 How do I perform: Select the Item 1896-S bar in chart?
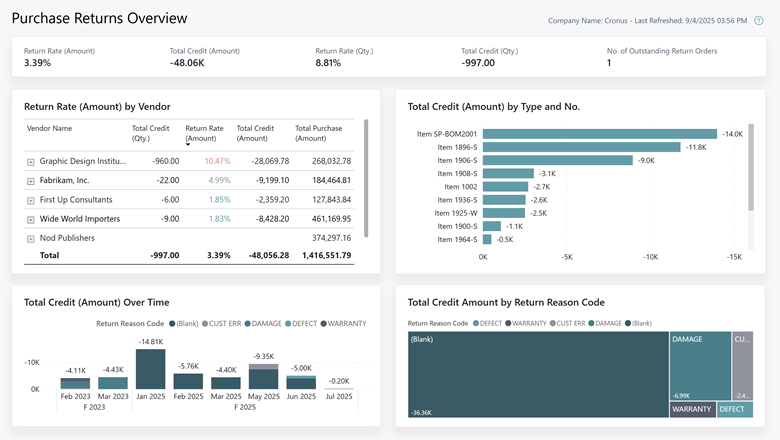pyautogui.click(x=581, y=147)
